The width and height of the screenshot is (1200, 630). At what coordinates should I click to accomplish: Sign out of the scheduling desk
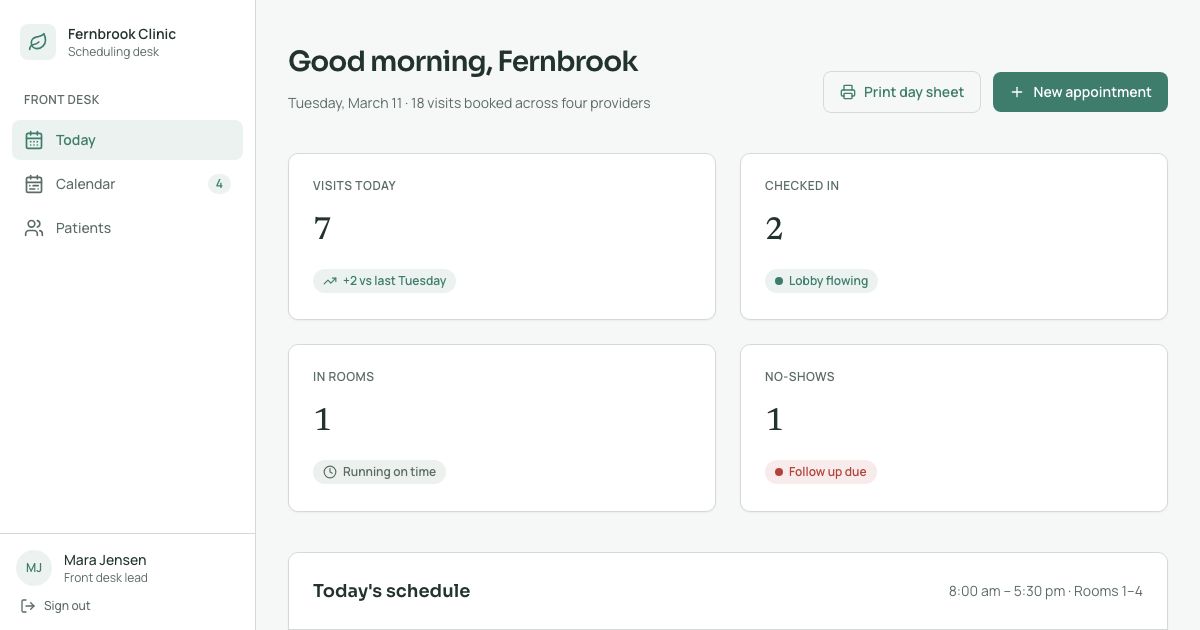(56, 606)
